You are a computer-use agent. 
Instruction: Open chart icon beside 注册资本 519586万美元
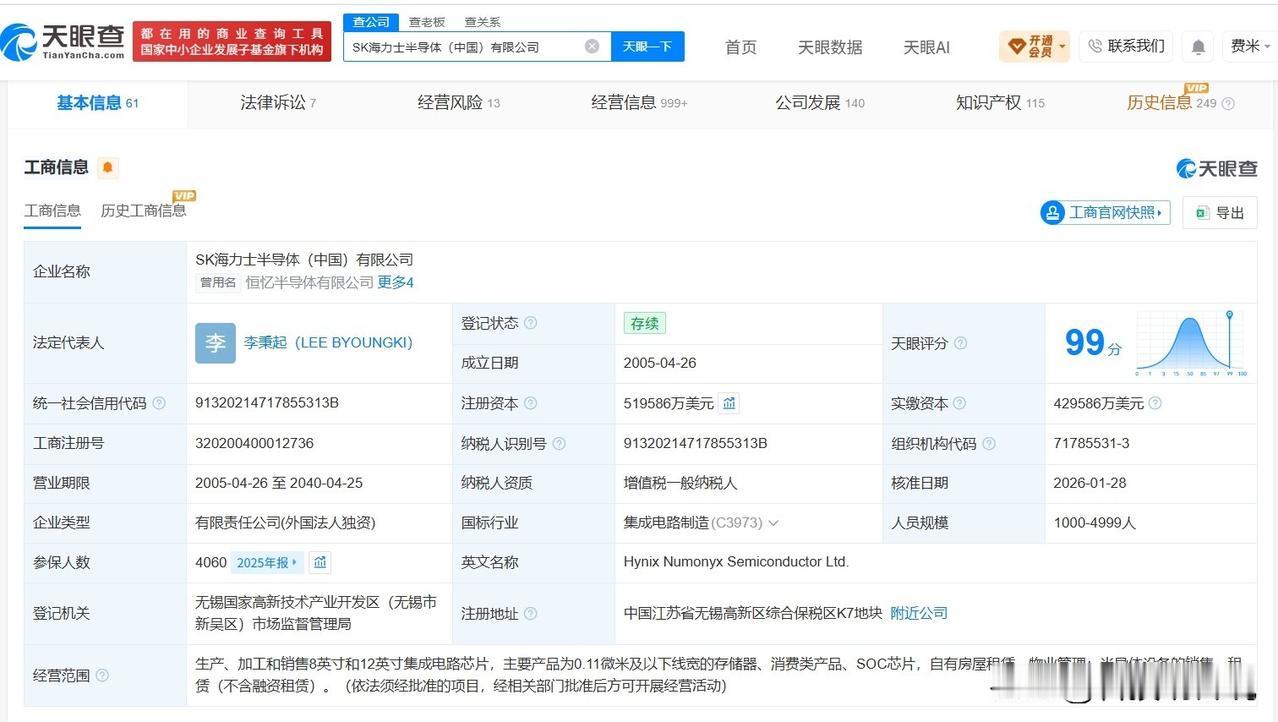point(729,403)
